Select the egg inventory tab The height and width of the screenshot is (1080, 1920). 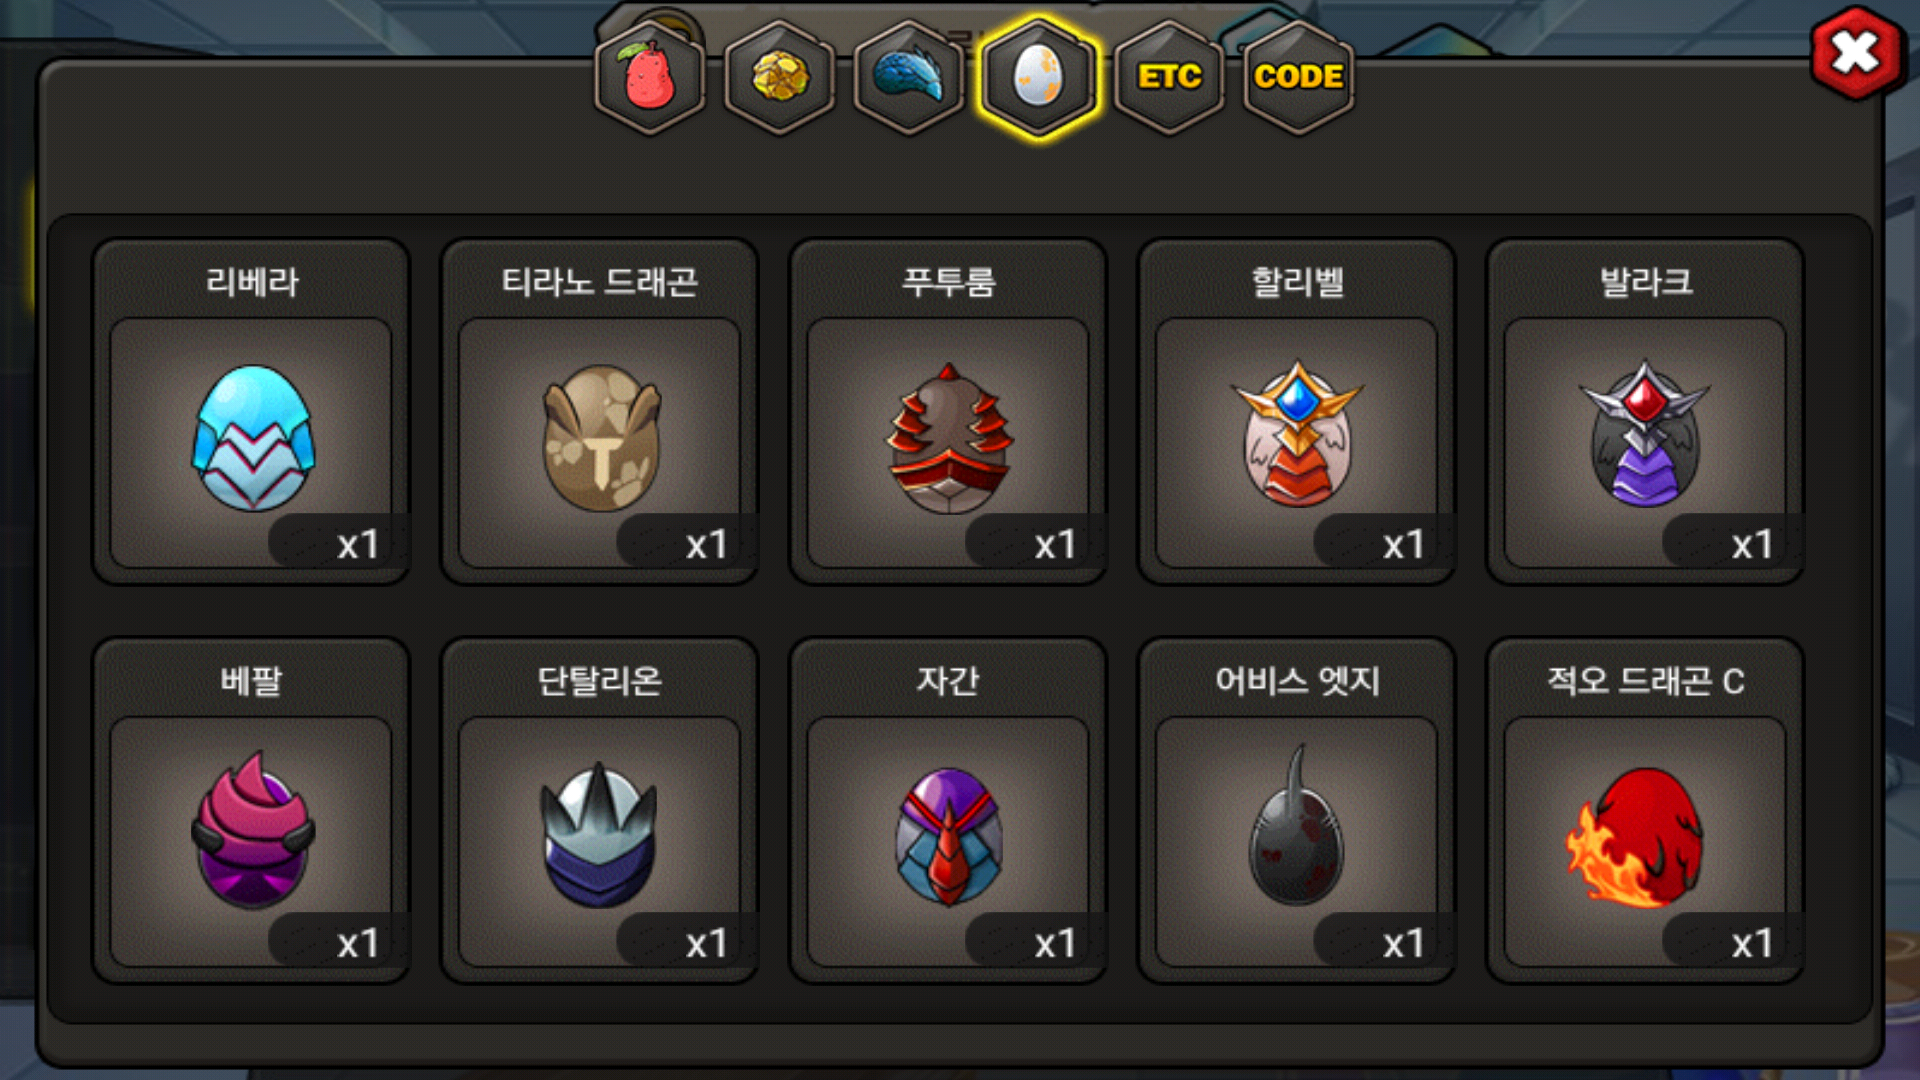click(x=1039, y=77)
